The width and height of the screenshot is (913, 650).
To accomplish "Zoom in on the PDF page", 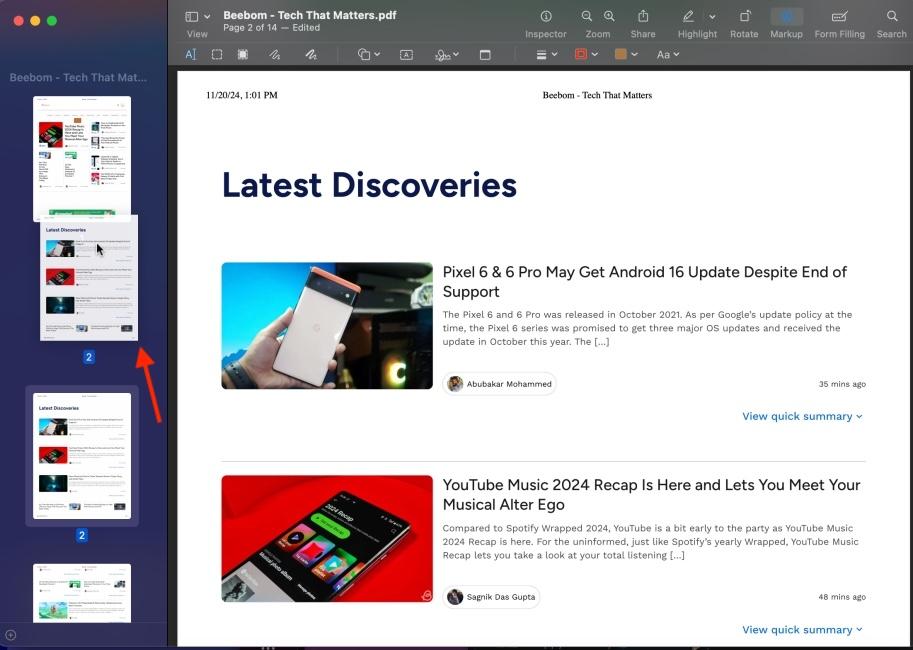I will pos(609,16).
